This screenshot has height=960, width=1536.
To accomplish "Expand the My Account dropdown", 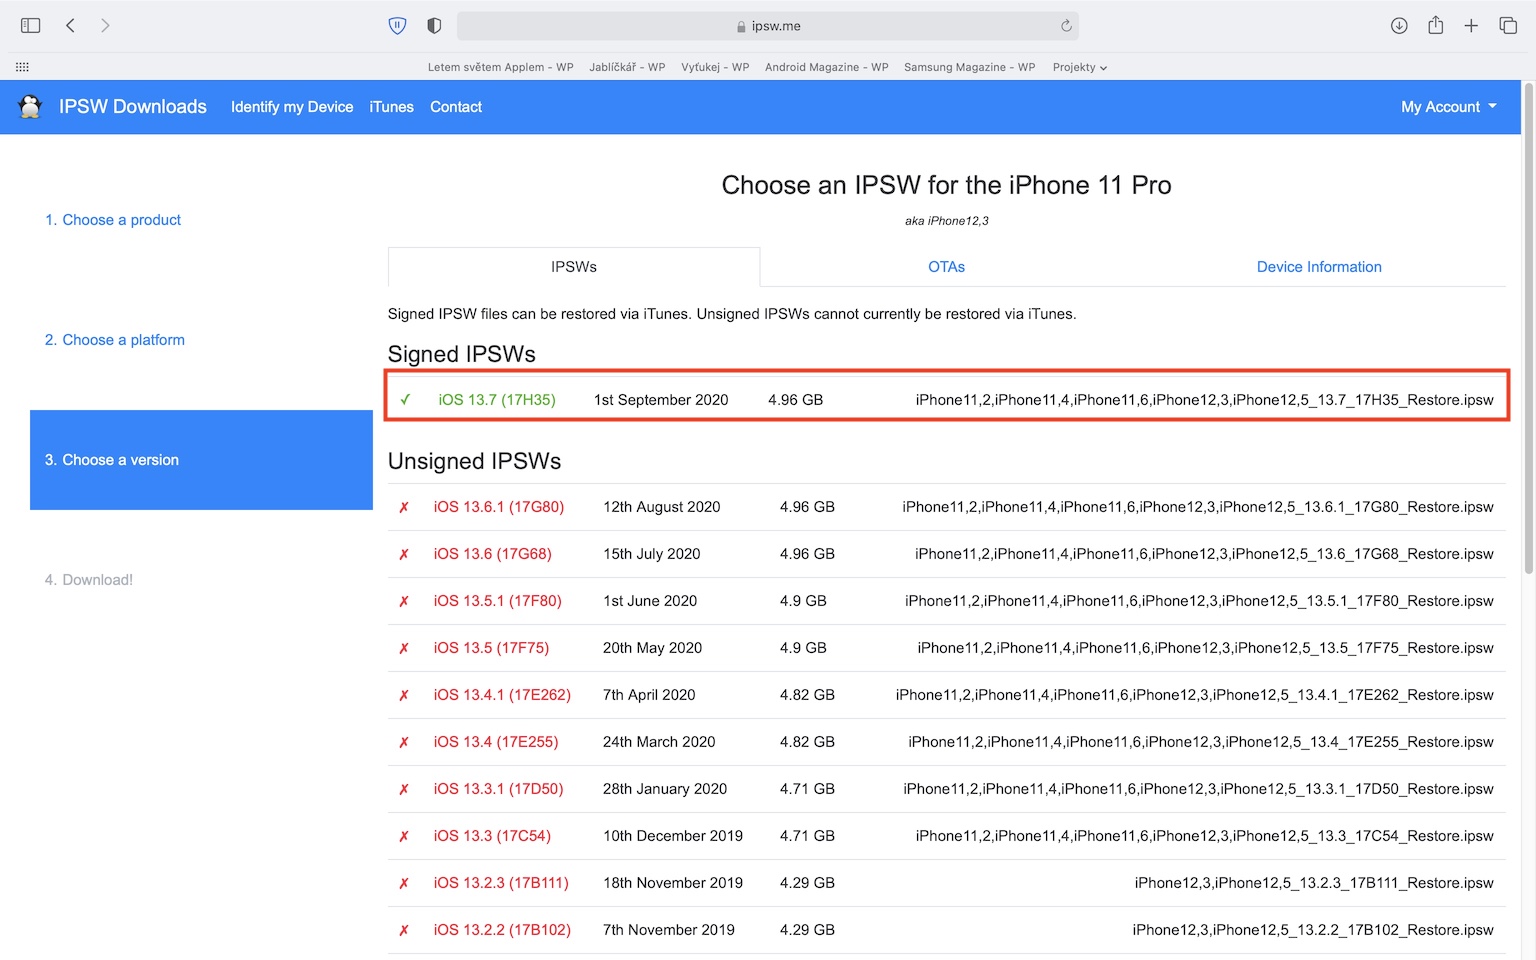I will coord(1449,107).
